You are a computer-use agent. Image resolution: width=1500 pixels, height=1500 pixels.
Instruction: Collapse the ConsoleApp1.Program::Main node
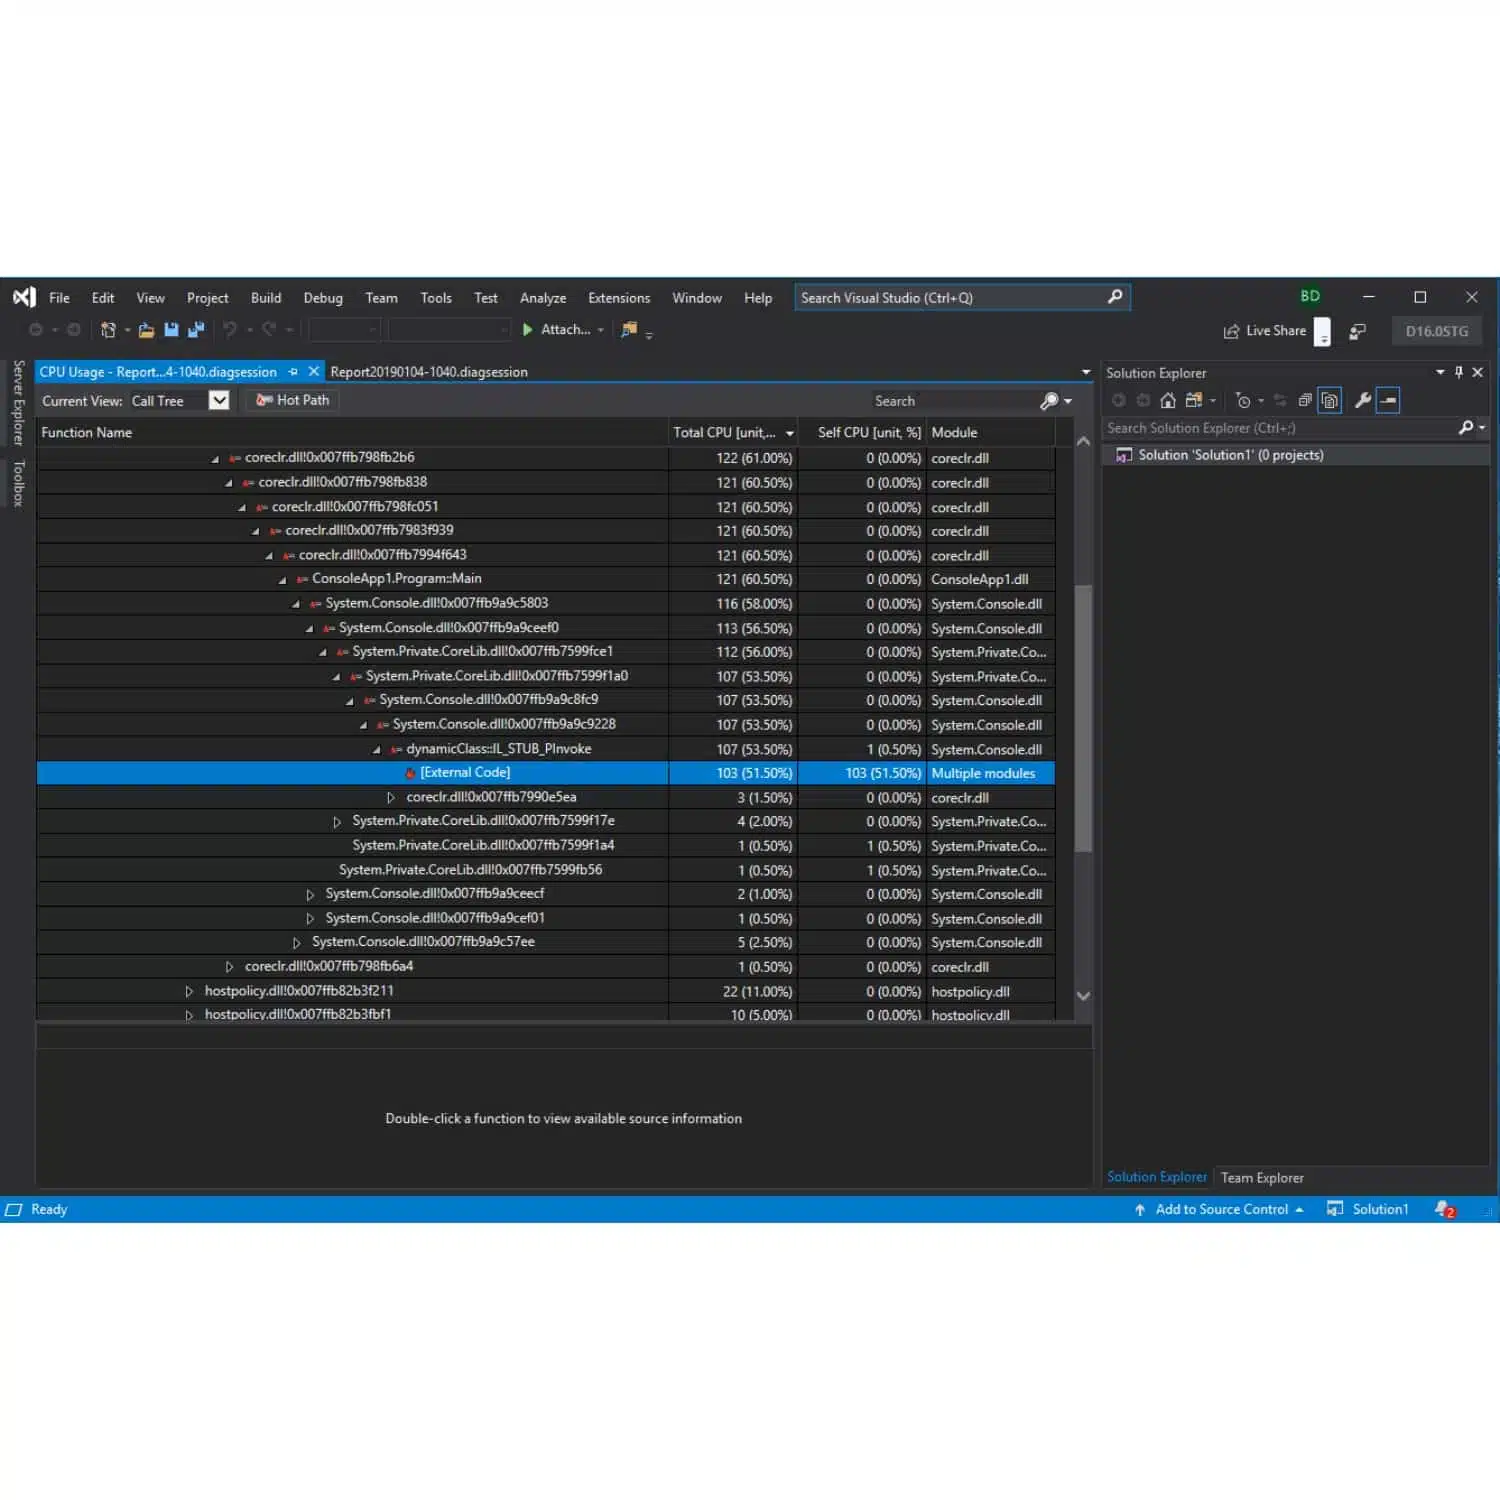(x=283, y=580)
